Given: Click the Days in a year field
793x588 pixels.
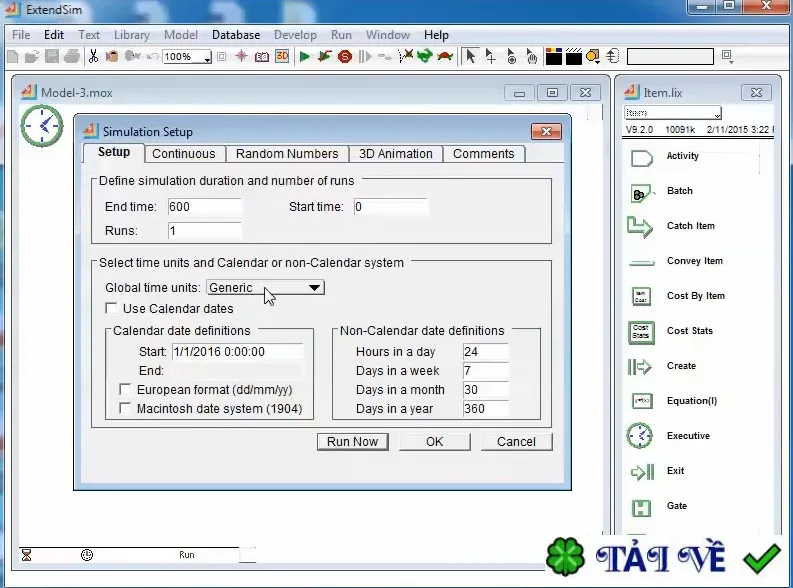Looking at the screenshot, I should [x=486, y=409].
